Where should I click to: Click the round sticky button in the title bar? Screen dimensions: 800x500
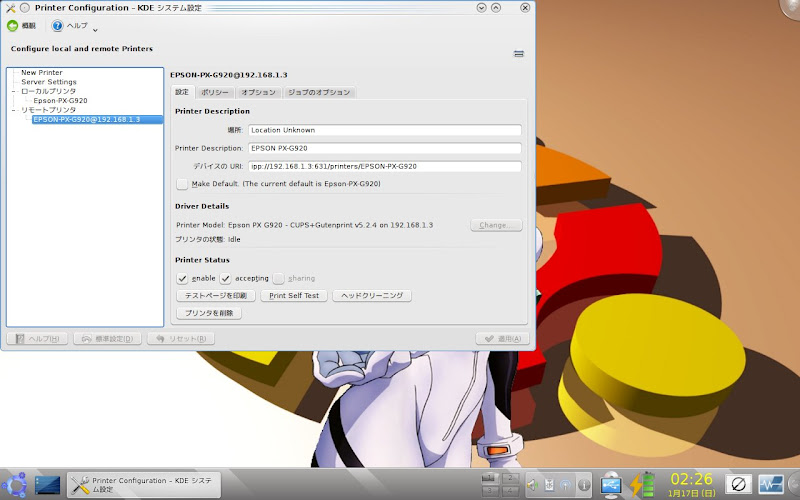point(24,8)
